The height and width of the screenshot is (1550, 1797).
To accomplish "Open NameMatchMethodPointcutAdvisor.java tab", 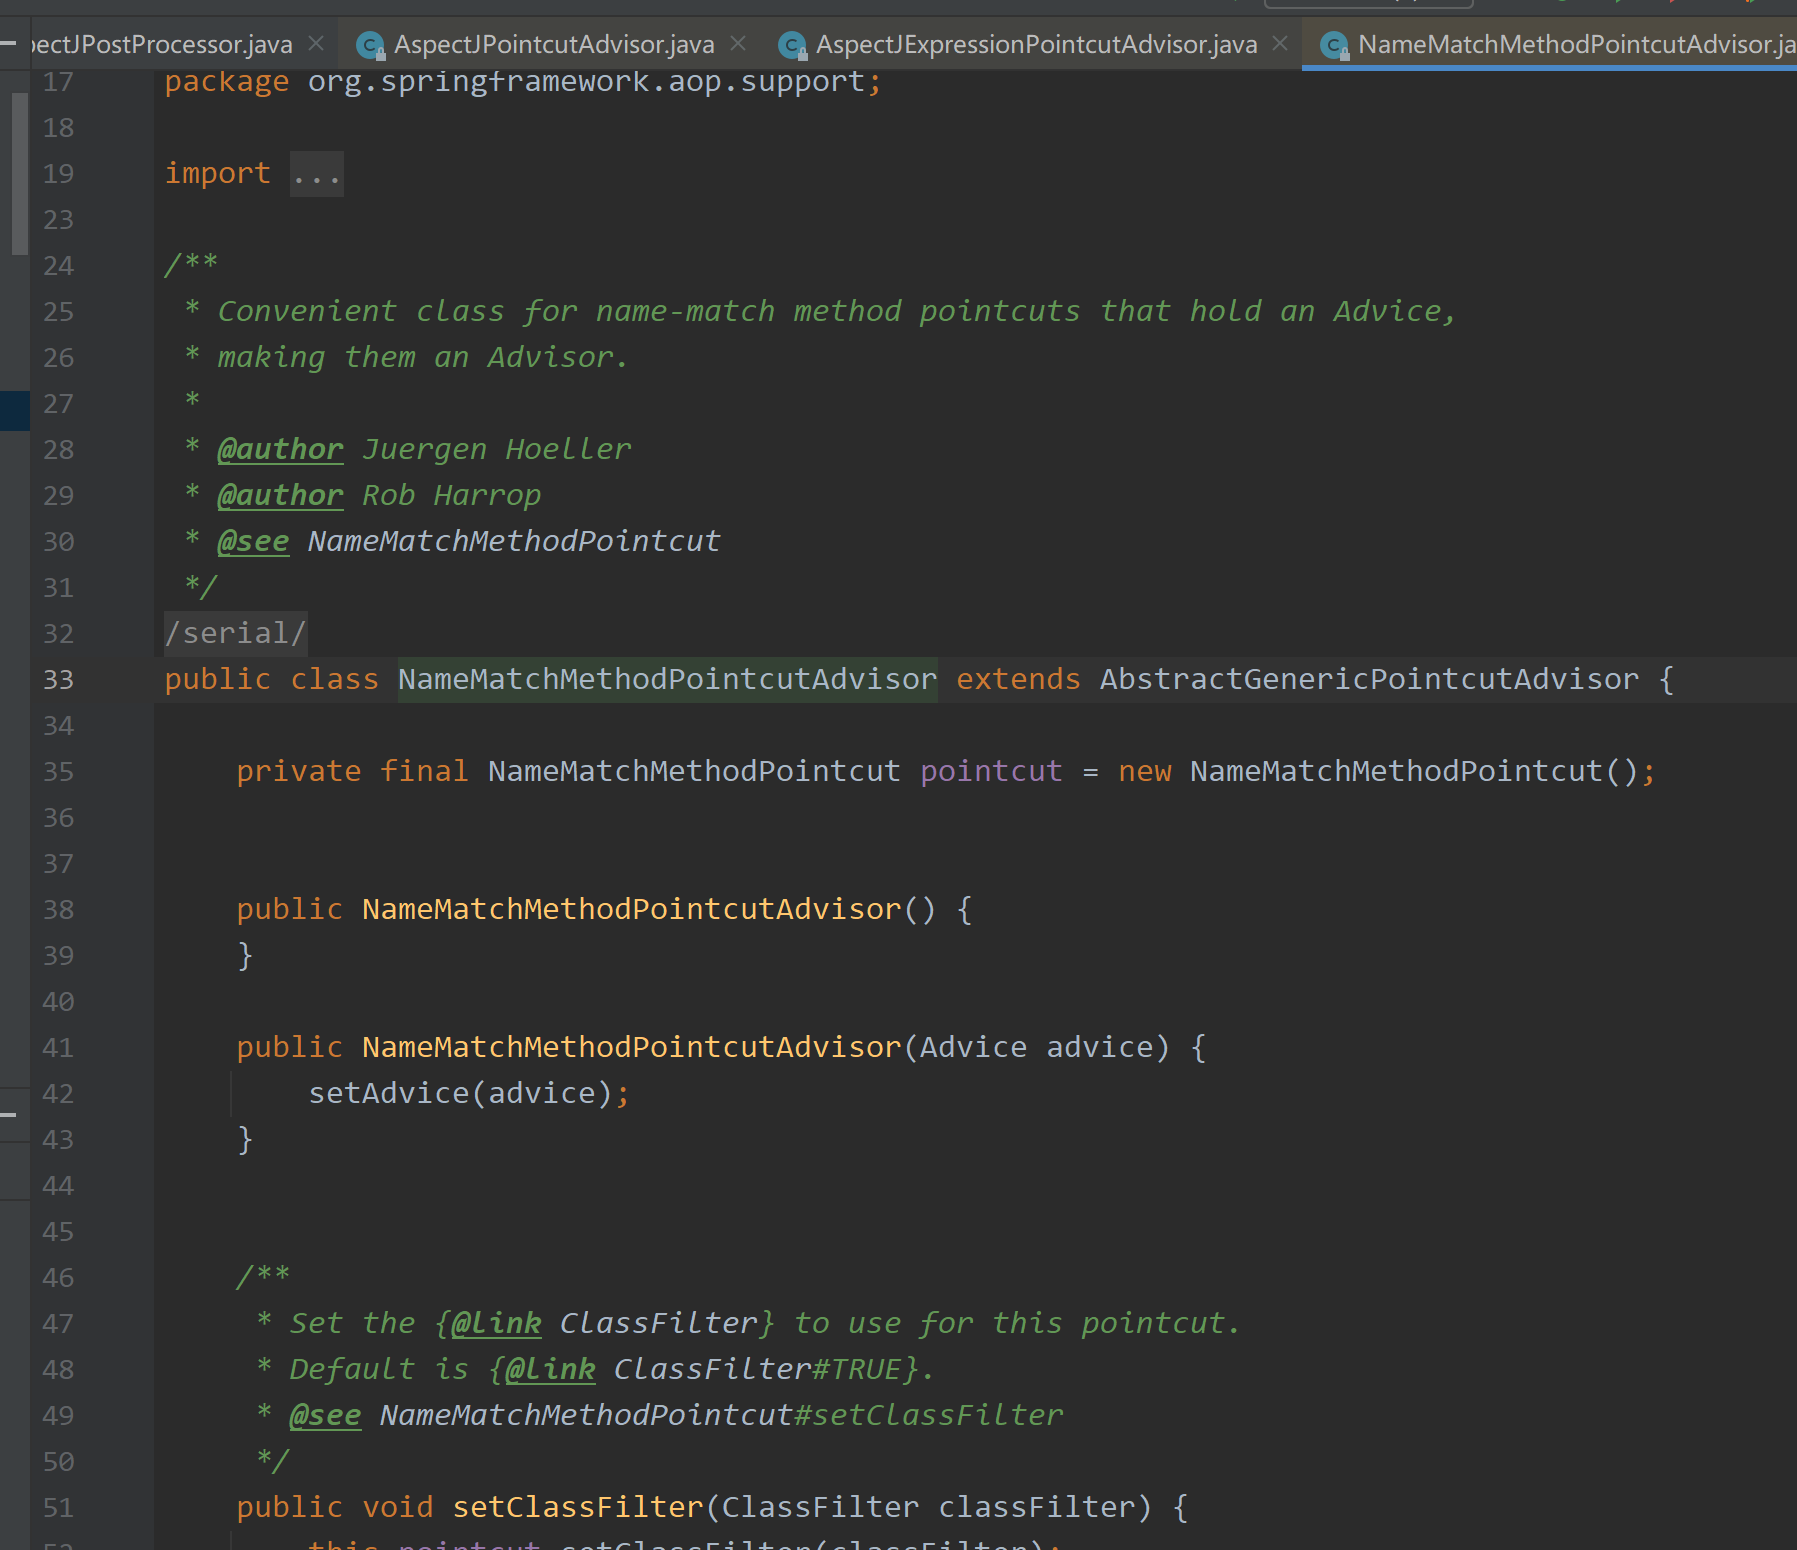I will (x=1576, y=45).
